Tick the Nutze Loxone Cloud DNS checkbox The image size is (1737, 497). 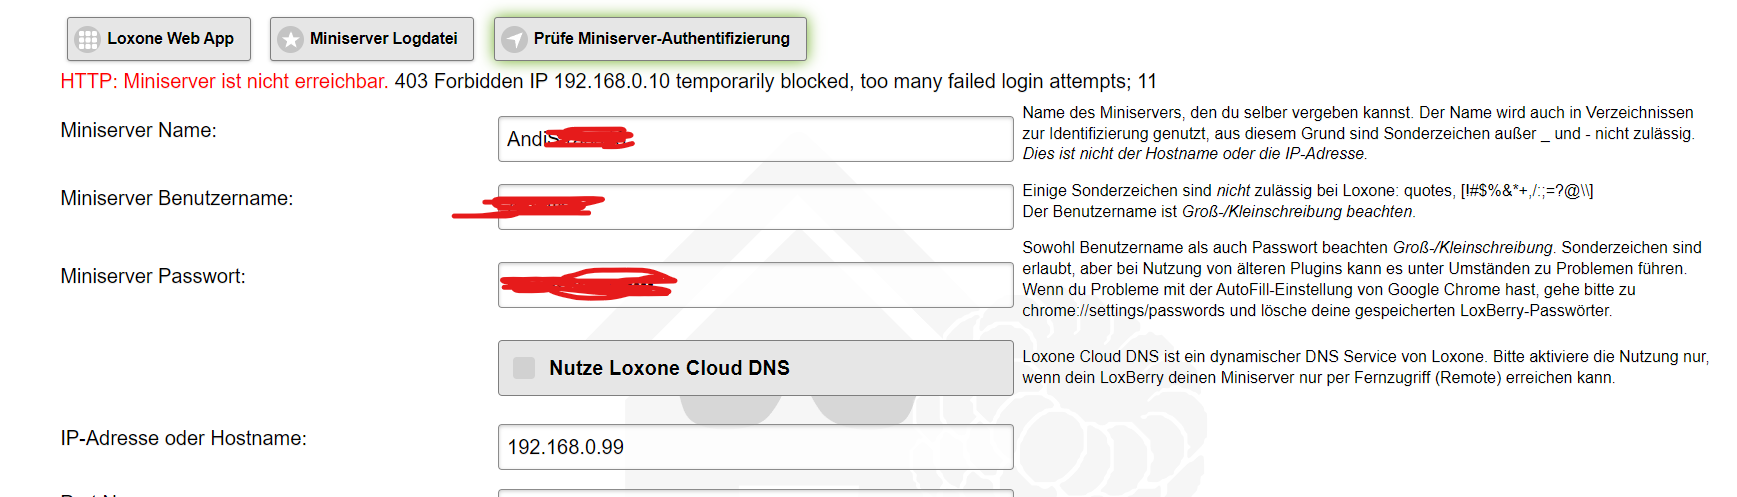[x=524, y=368]
